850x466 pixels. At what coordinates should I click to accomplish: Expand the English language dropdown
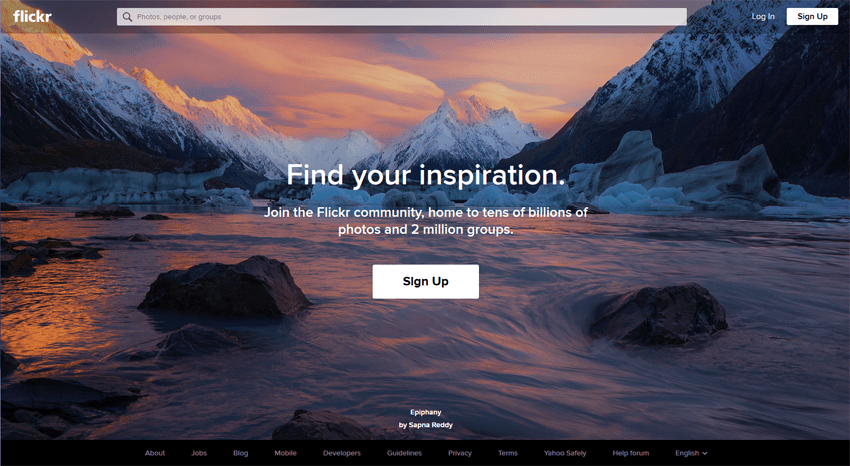point(691,453)
